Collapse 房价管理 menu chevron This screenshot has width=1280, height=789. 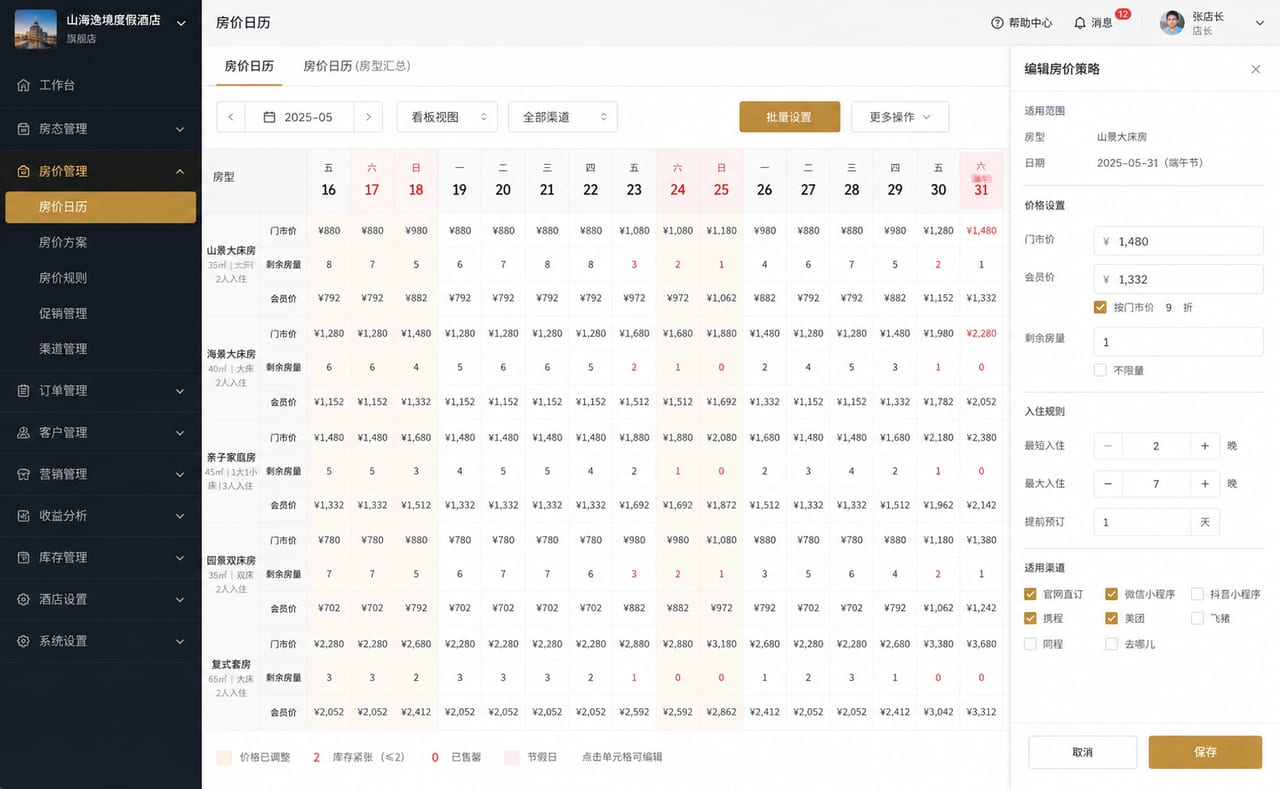[180, 171]
